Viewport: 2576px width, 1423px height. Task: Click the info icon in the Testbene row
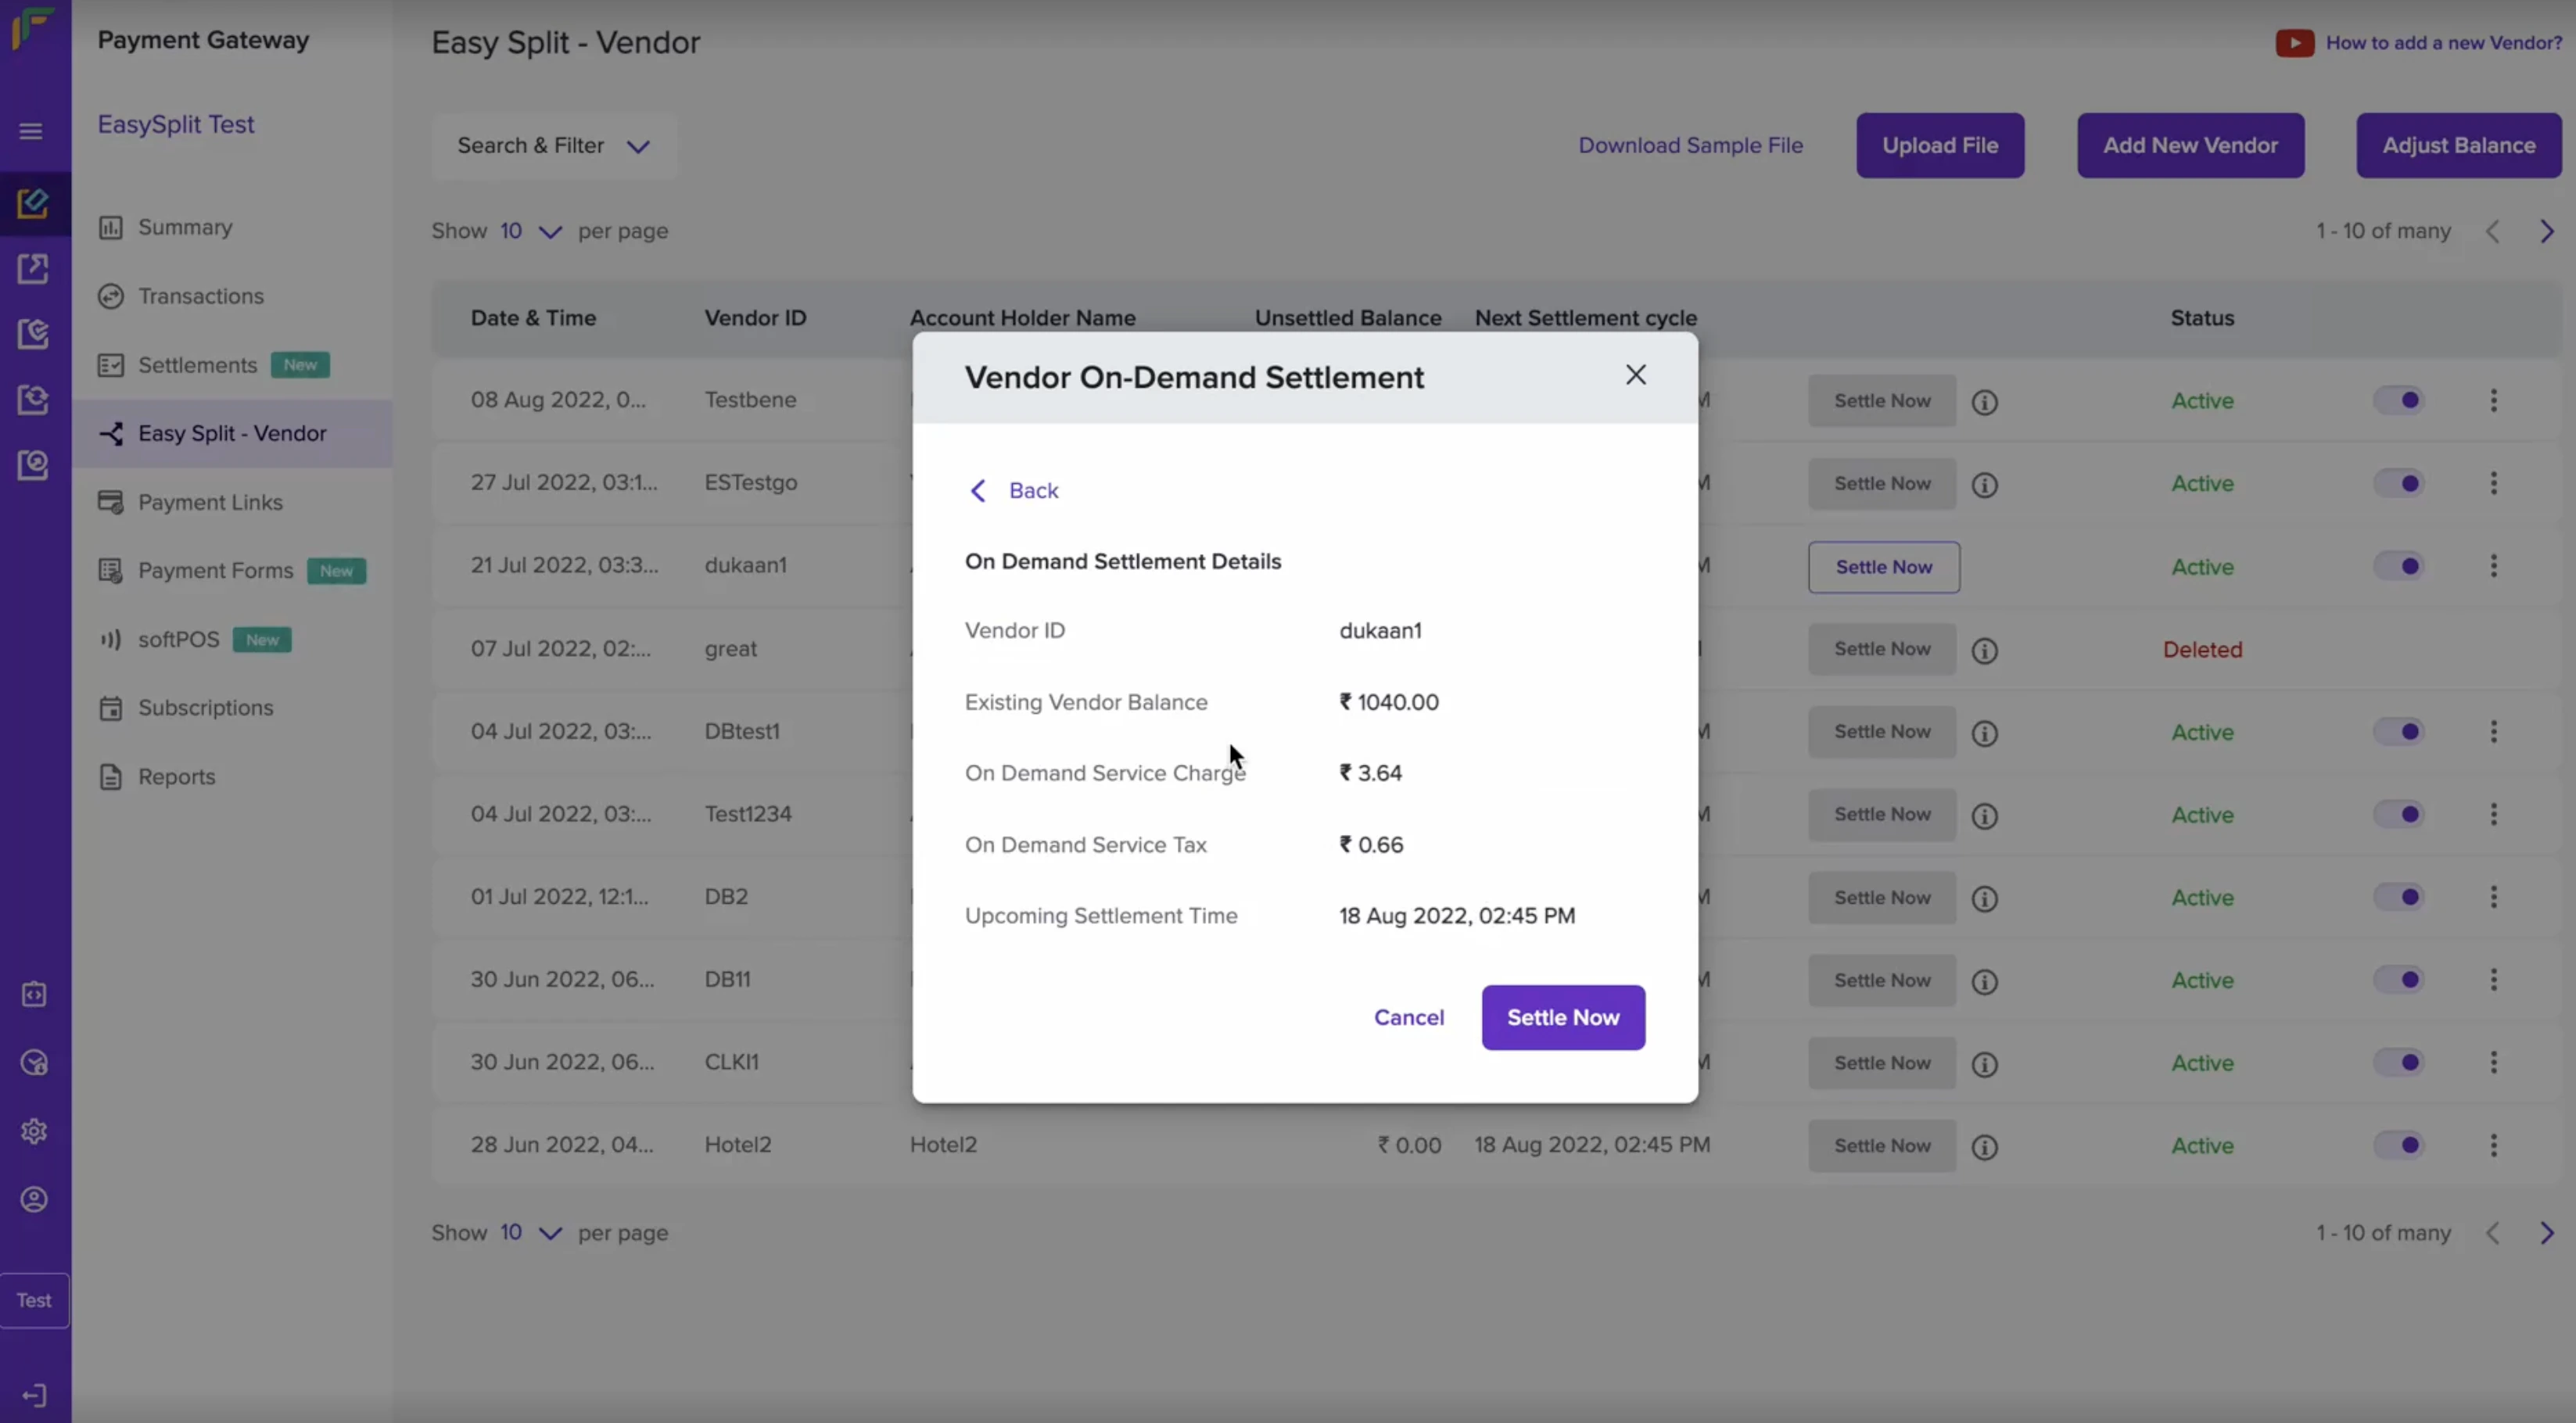click(1984, 402)
